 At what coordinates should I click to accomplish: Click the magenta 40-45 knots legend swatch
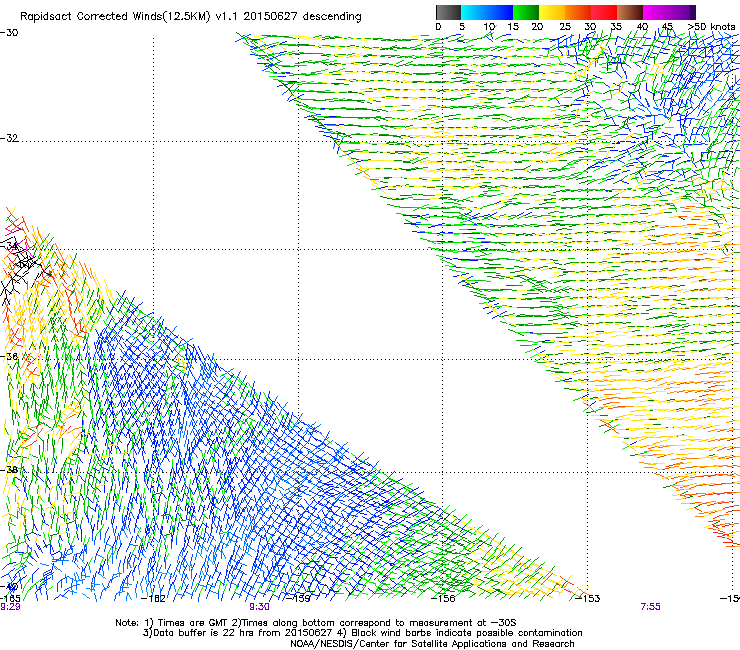[656, 12]
